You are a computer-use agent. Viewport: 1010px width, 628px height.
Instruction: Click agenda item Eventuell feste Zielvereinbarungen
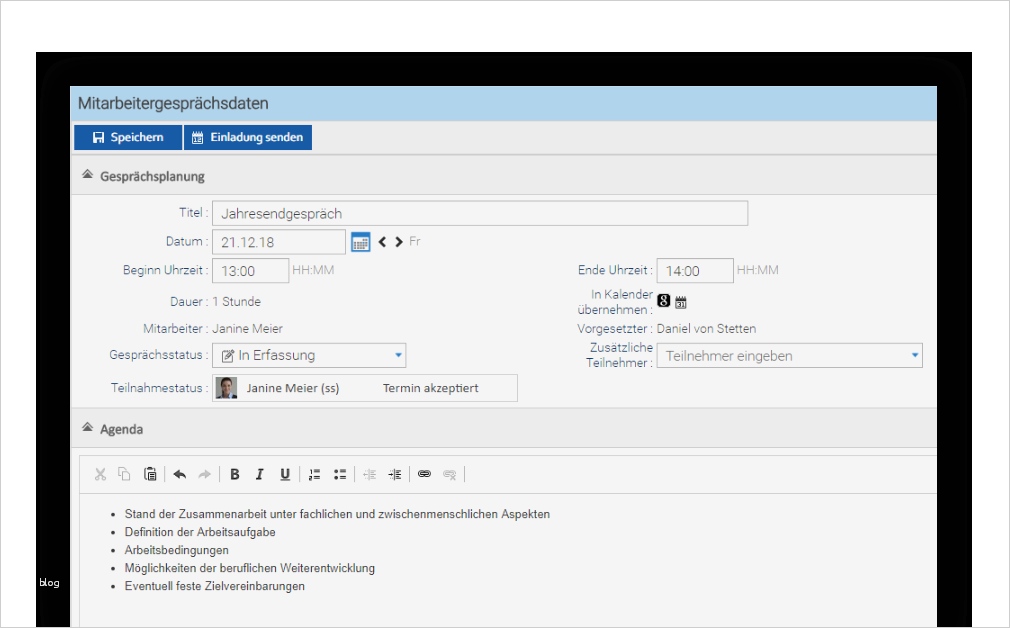tap(214, 586)
